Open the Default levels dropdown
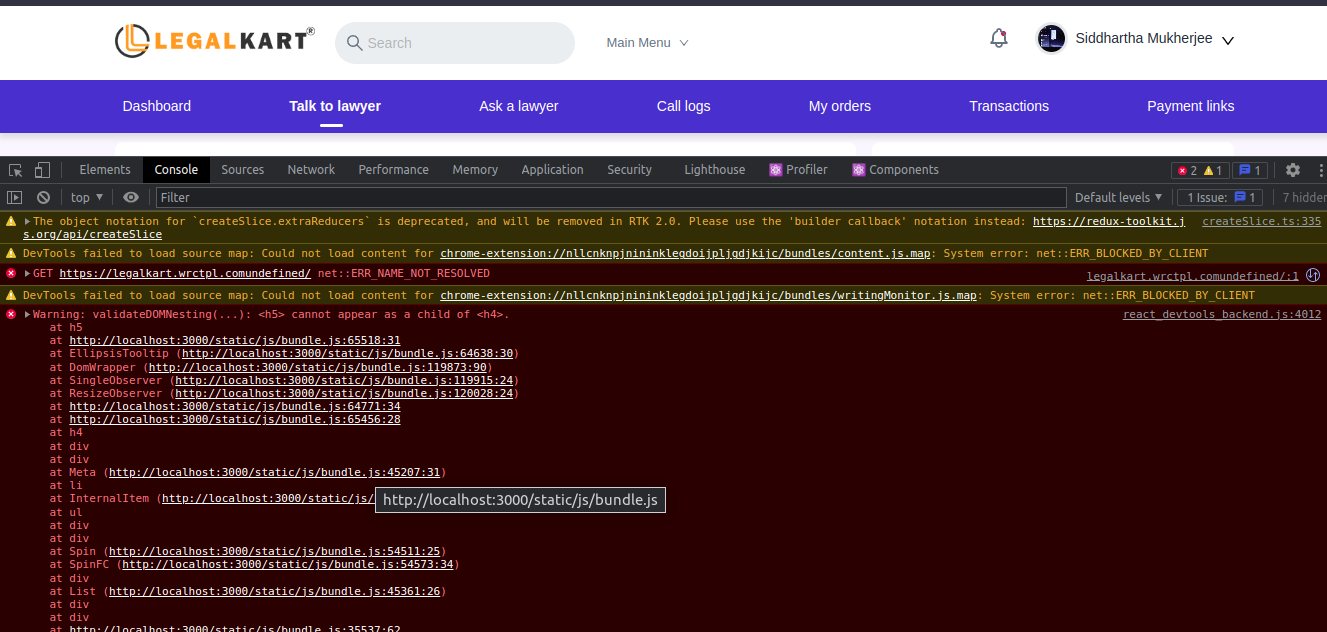 (x=1118, y=198)
